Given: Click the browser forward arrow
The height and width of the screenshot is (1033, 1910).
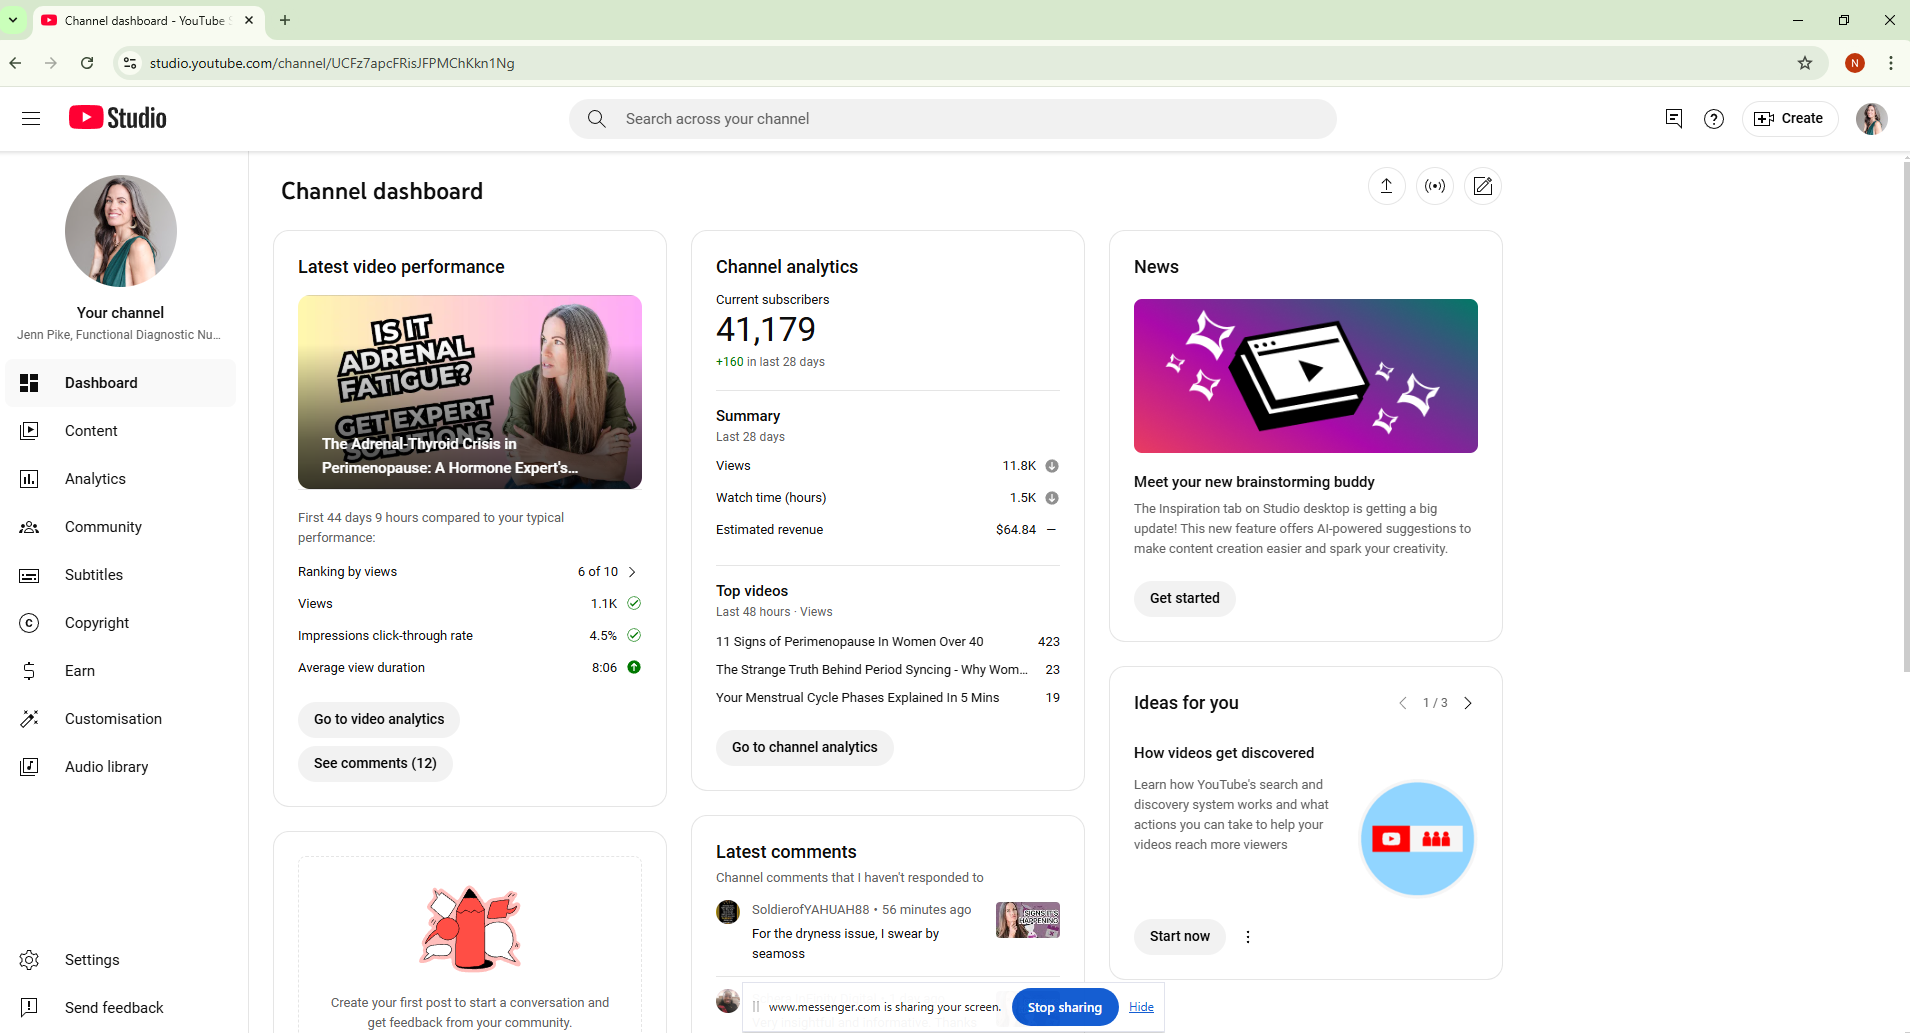Looking at the screenshot, I should pos(51,63).
